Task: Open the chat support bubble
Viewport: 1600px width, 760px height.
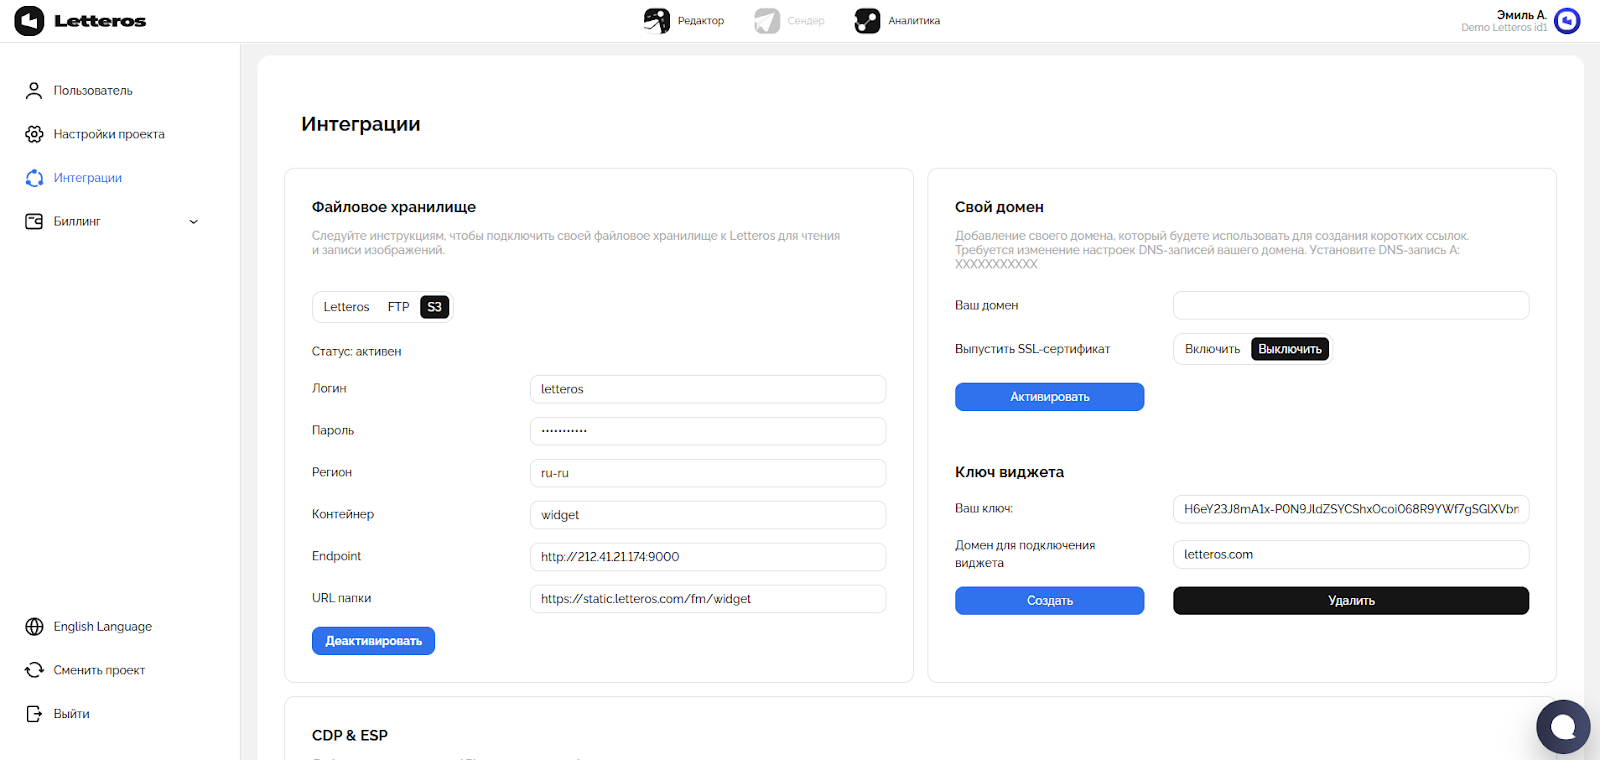Action: (1562, 727)
